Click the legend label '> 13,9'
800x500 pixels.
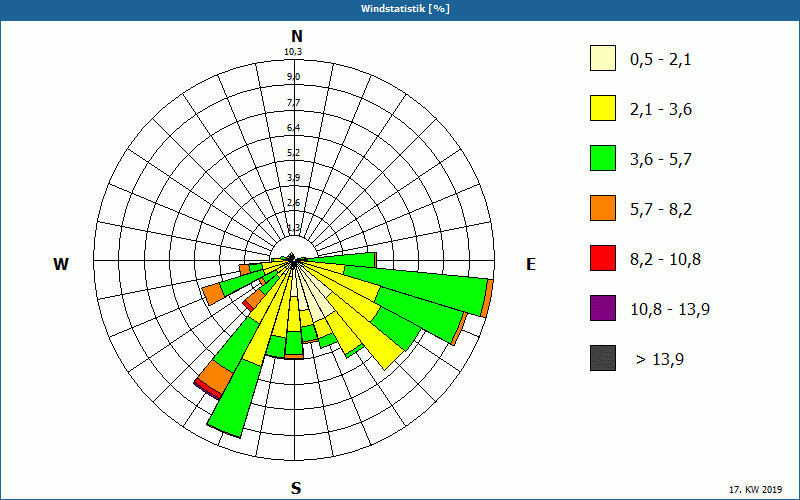coord(660,360)
